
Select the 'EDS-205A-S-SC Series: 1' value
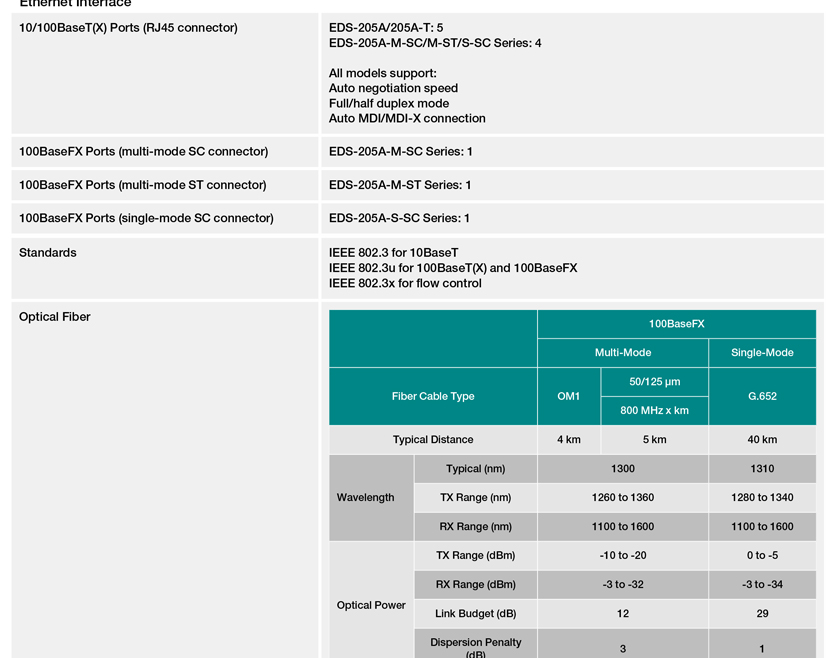coord(399,218)
